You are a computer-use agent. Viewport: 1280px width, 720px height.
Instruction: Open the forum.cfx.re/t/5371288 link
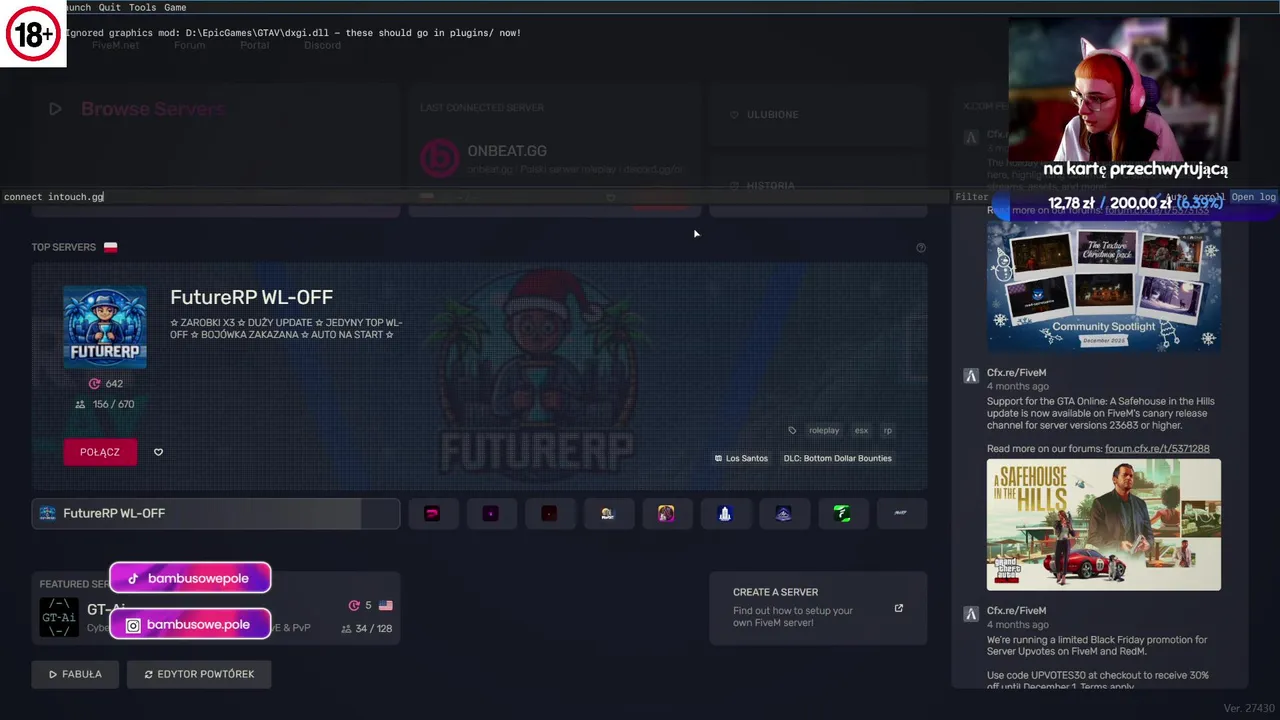1157,449
